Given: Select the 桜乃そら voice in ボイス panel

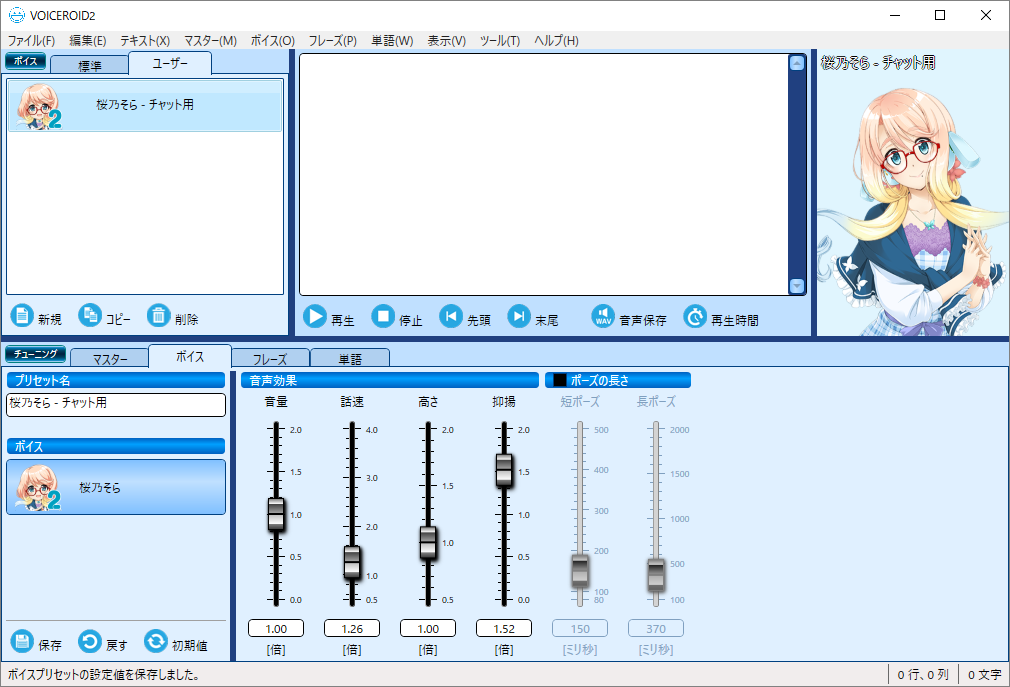Looking at the screenshot, I should tap(116, 487).
